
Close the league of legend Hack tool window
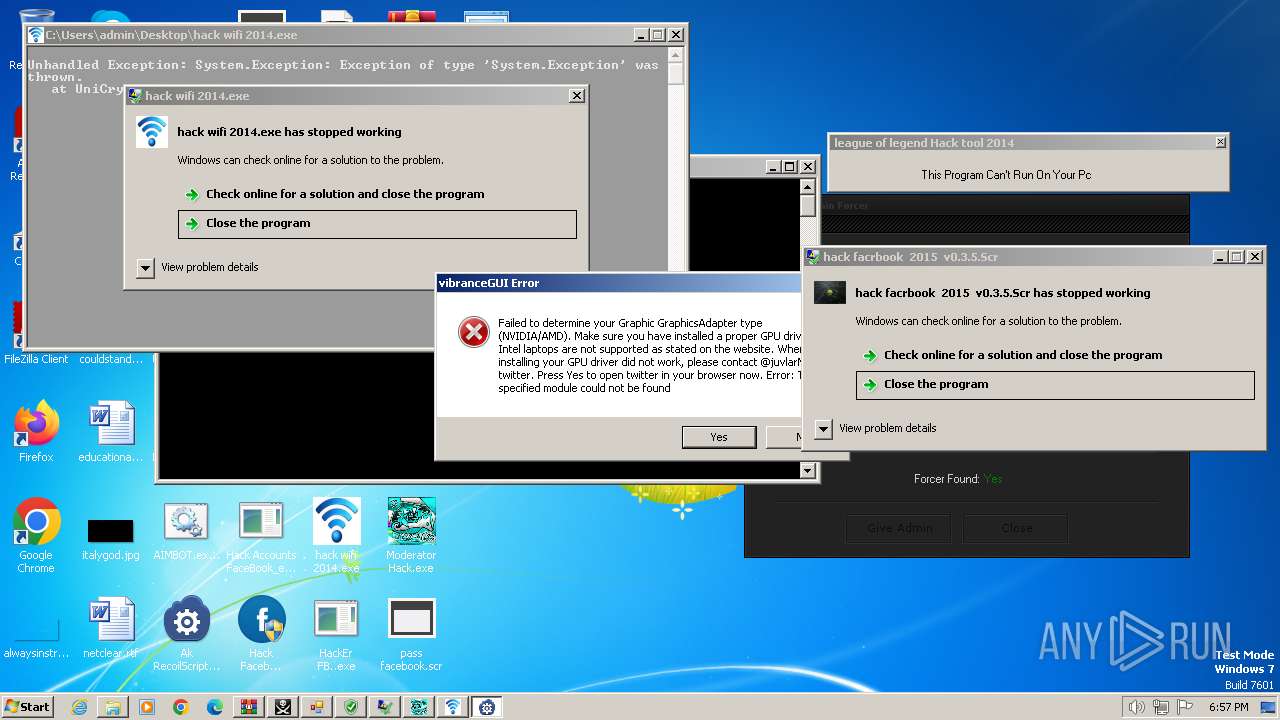coord(1220,143)
